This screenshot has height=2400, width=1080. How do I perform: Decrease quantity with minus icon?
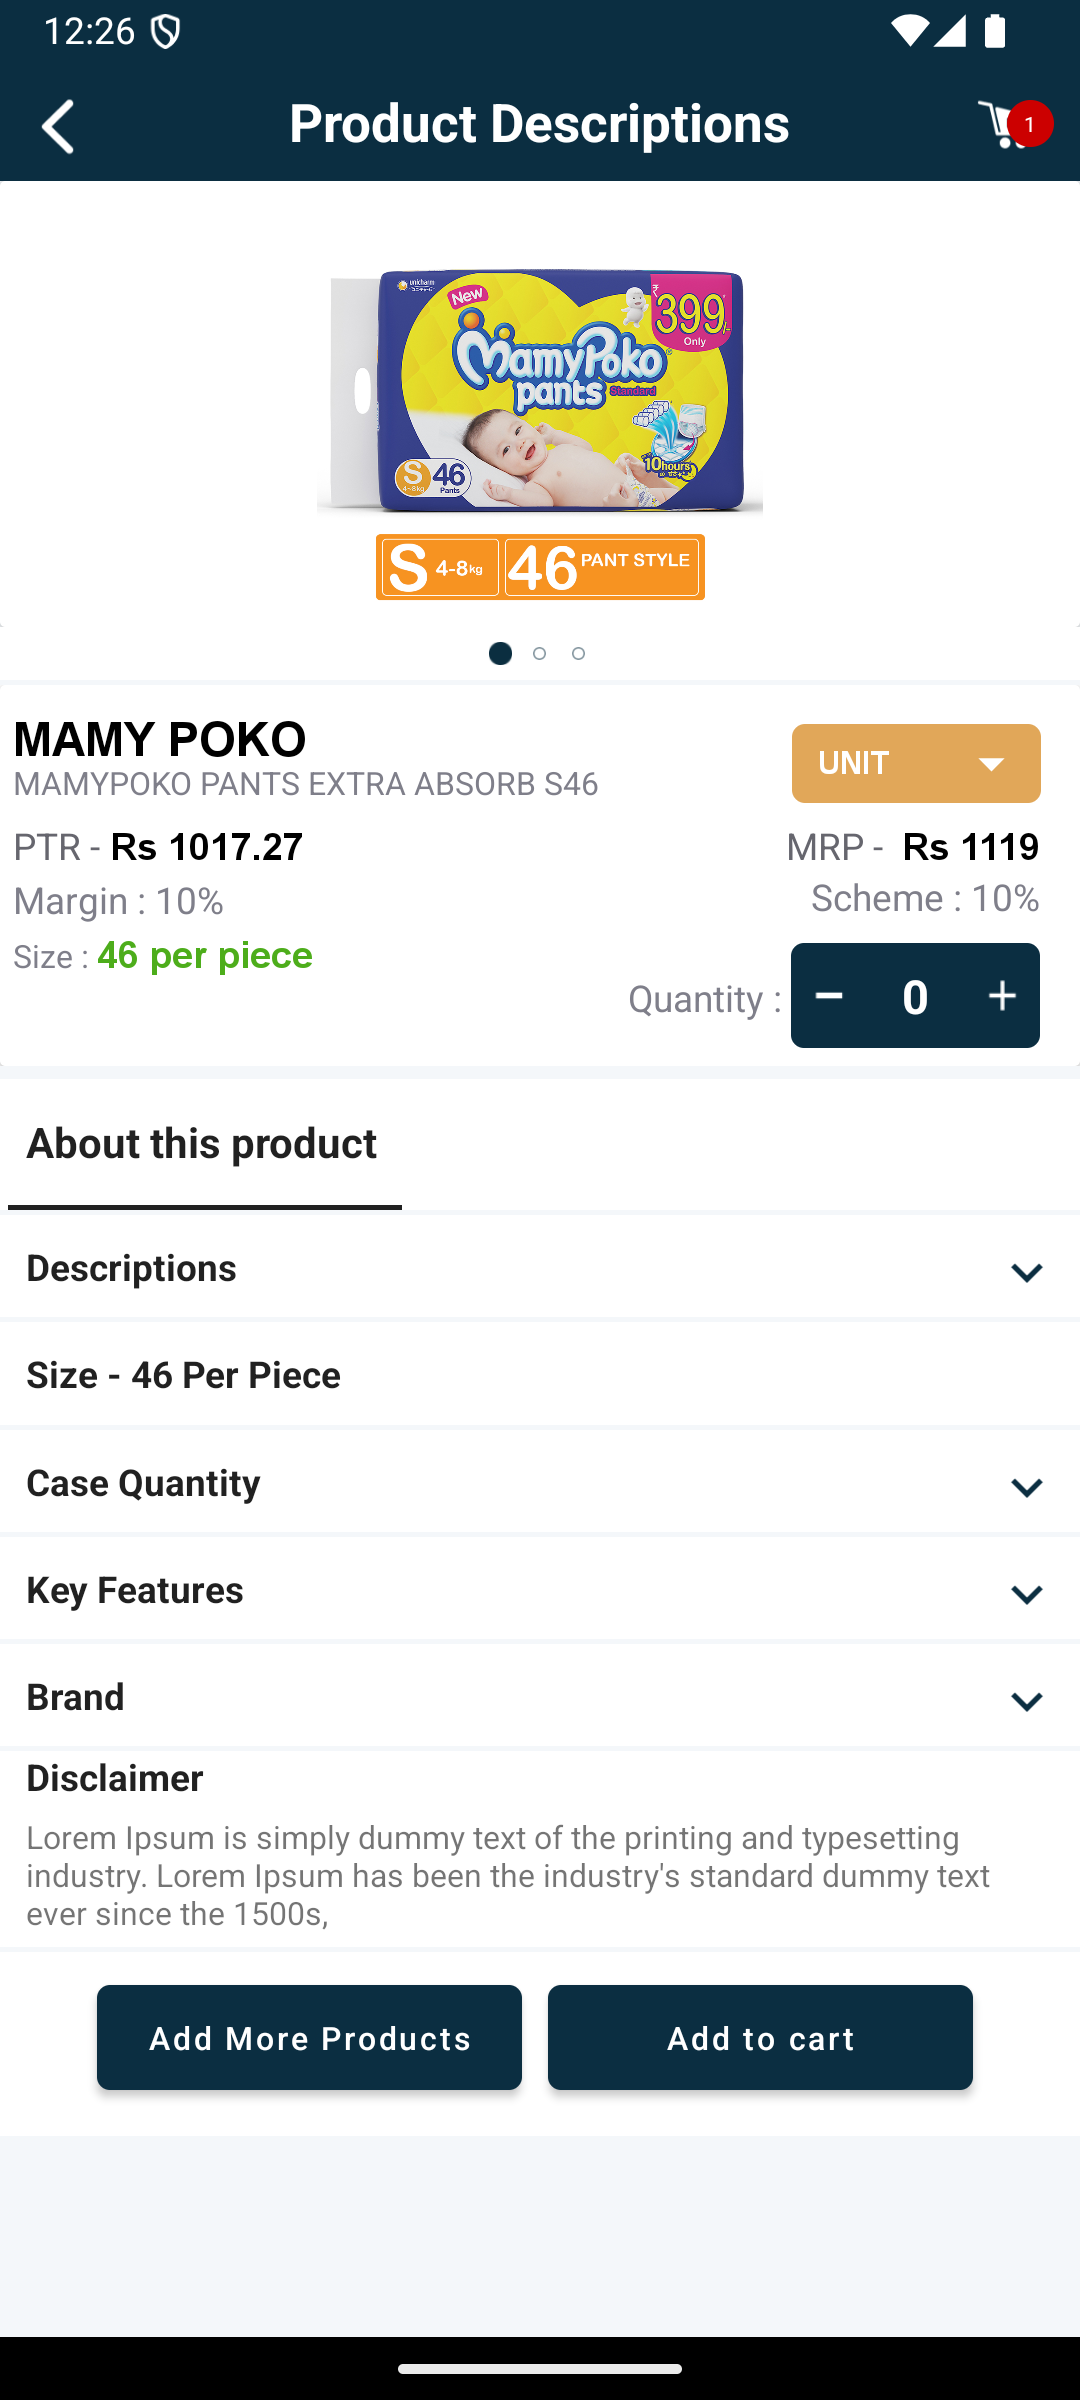pos(829,996)
